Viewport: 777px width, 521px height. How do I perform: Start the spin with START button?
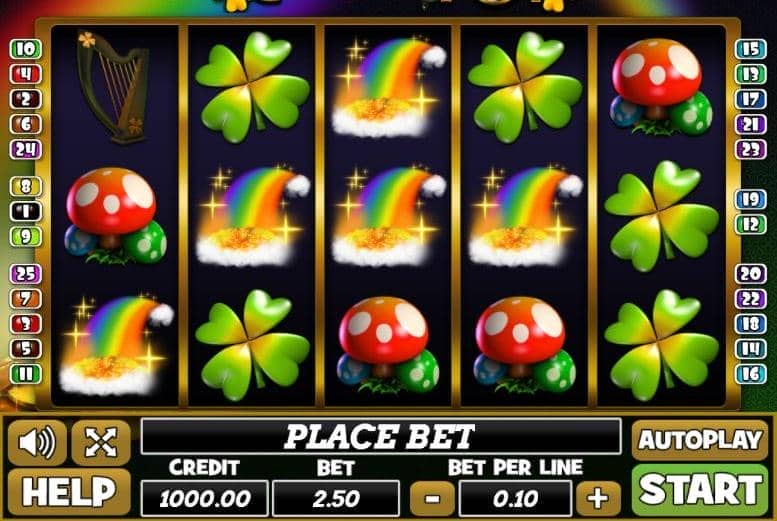click(700, 491)
